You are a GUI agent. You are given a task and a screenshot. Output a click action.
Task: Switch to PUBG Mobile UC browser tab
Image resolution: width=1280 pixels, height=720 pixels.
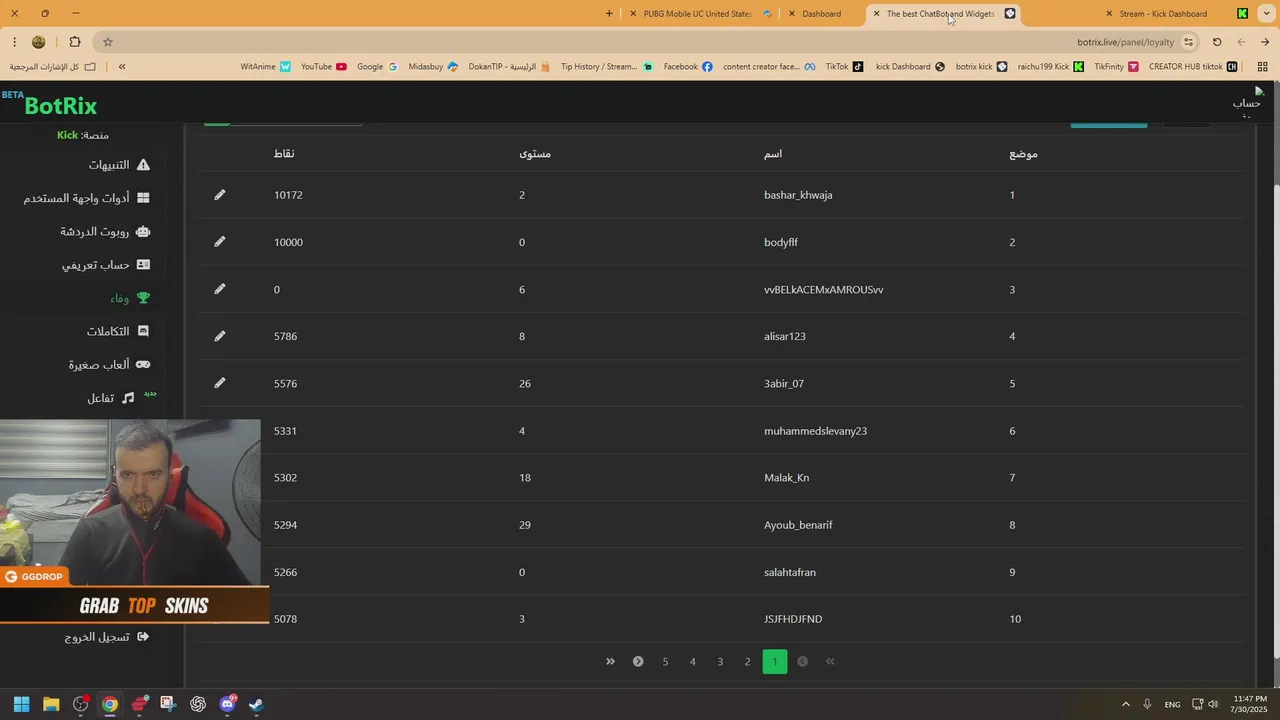point(700,14)
